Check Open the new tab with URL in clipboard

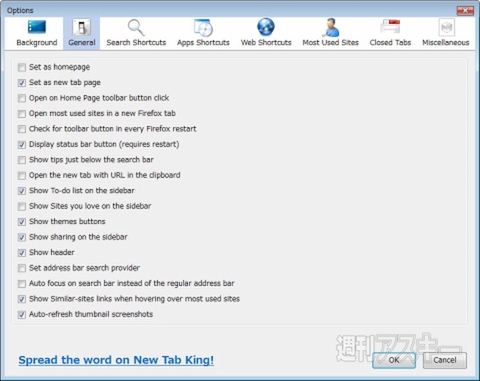click(22, 175)
